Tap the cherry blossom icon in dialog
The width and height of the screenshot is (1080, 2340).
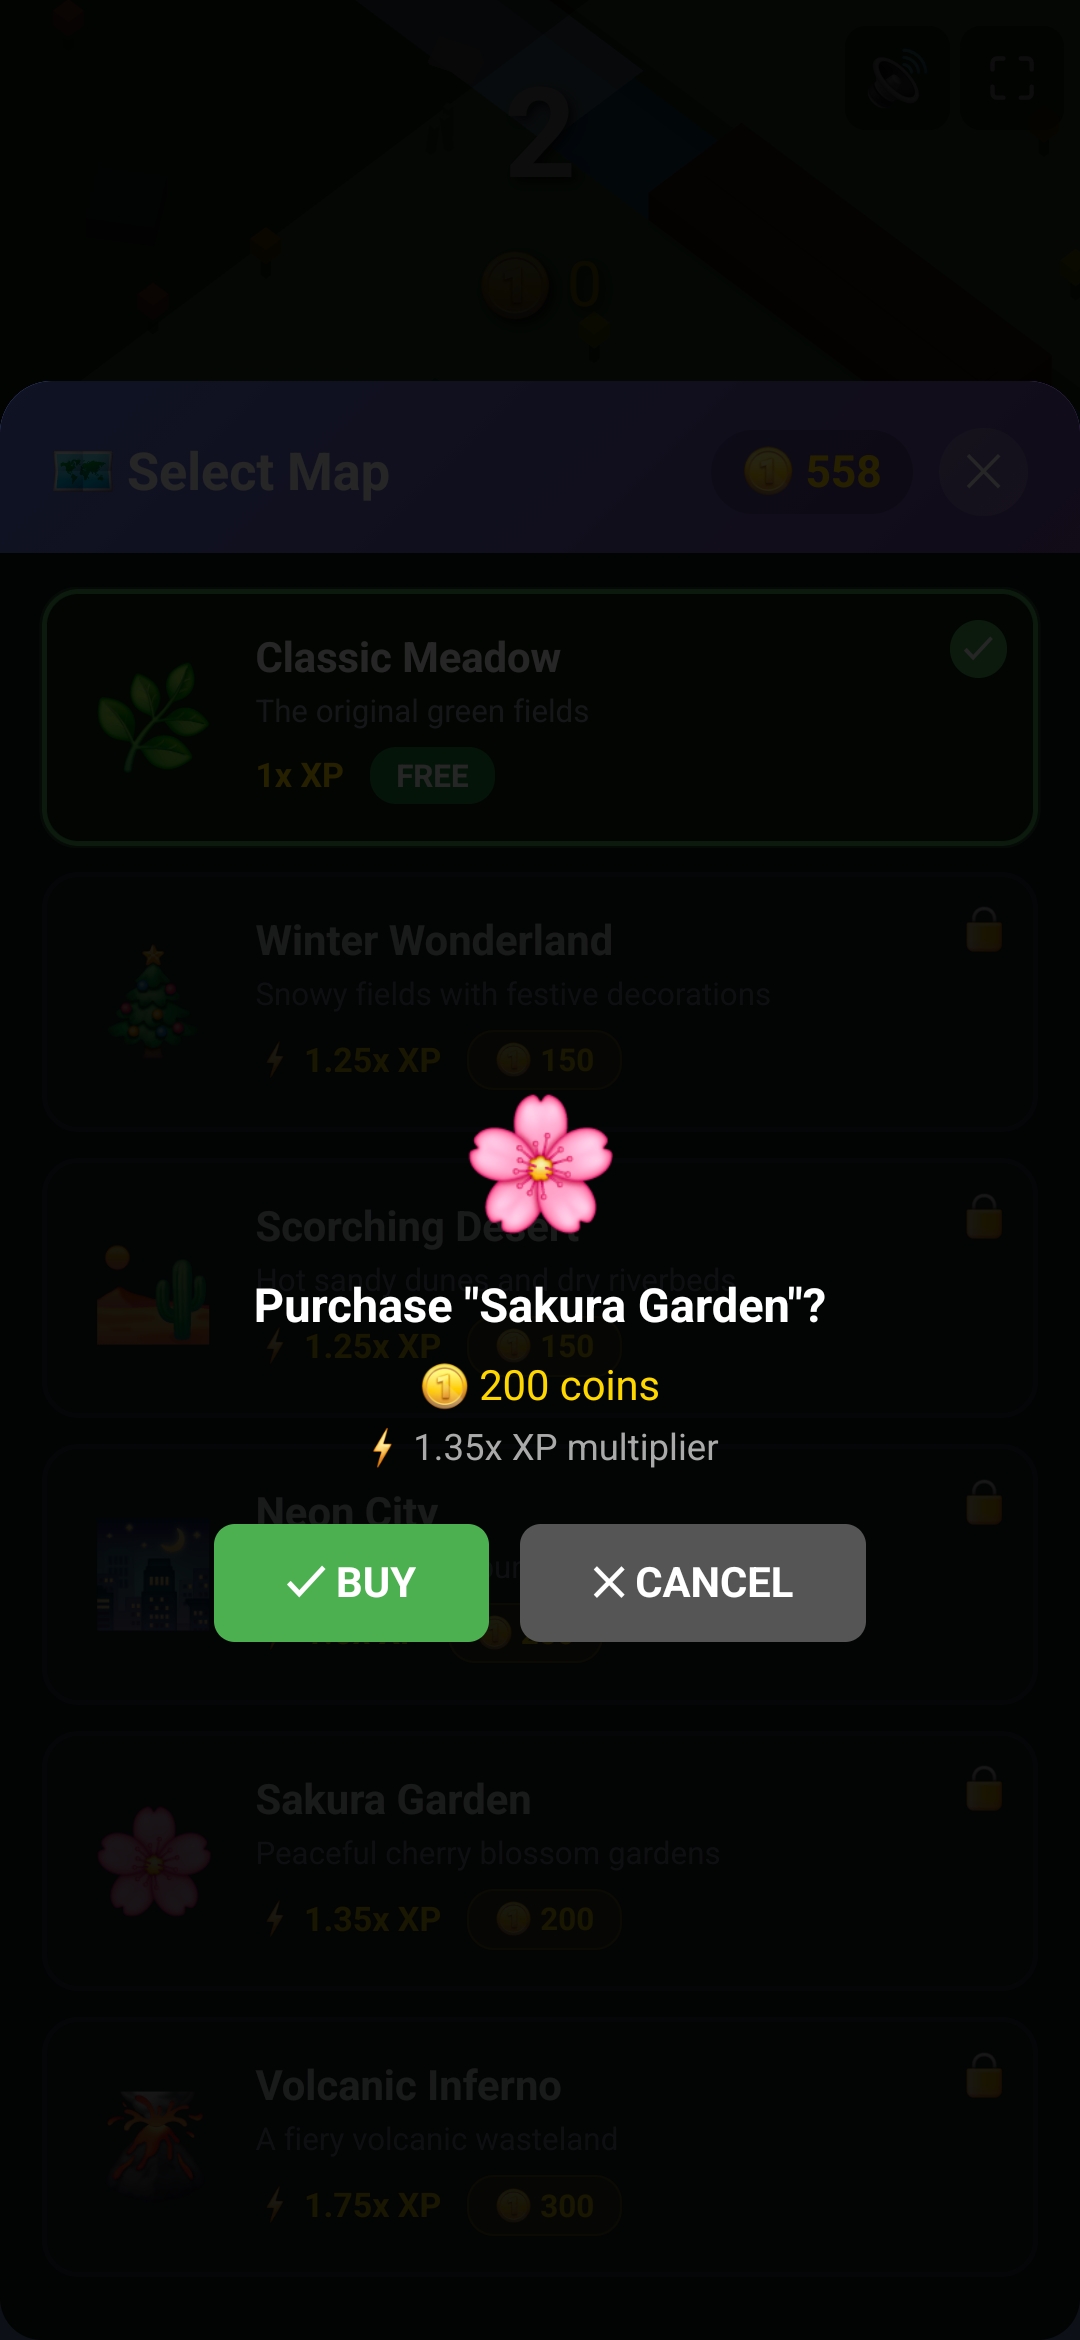540,1163
